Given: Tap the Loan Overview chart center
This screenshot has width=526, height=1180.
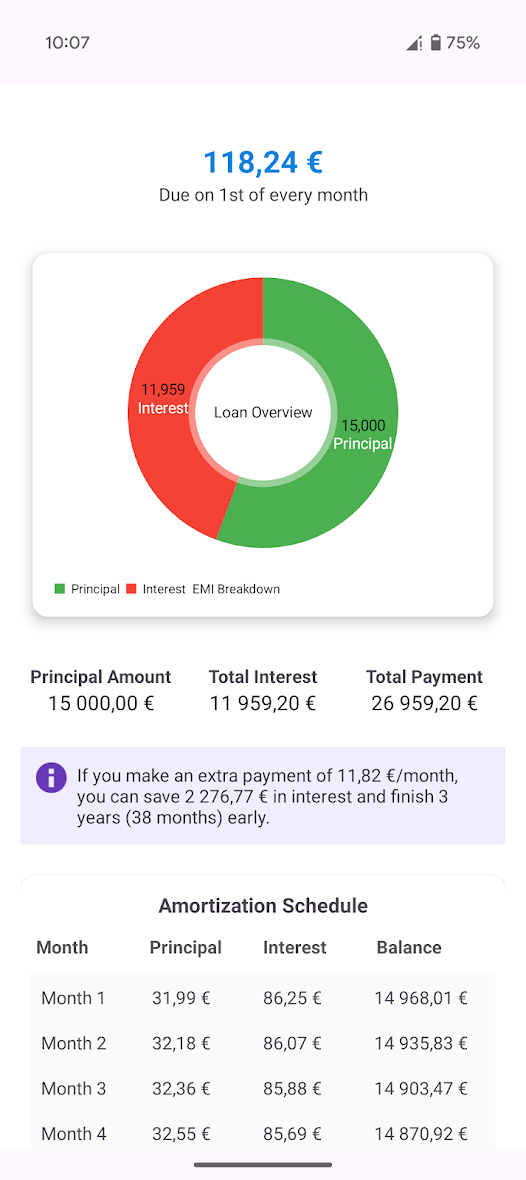Looking at the screenshot, I should (x=263, y=412).
